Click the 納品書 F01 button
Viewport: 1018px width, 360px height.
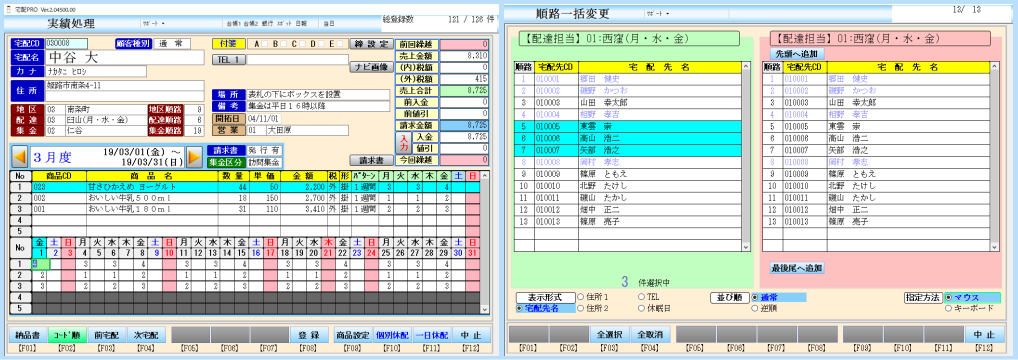pyautogui.click(x=28, y=335)
